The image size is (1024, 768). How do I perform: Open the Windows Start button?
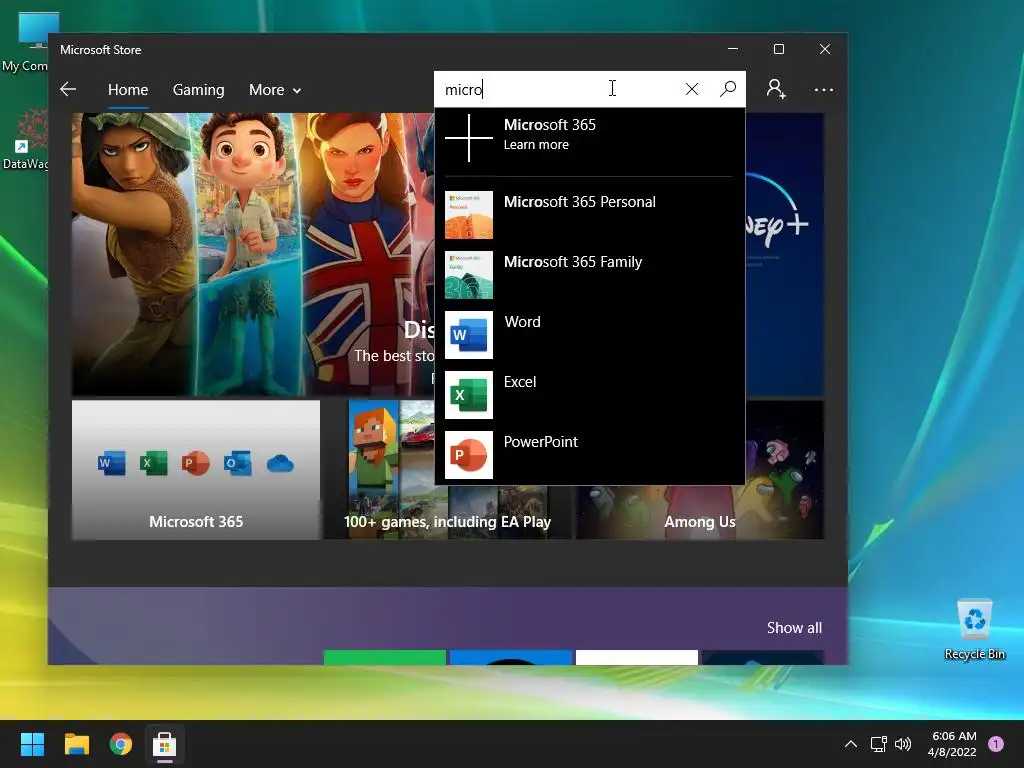pyautogui.click(x=32, y=744)
